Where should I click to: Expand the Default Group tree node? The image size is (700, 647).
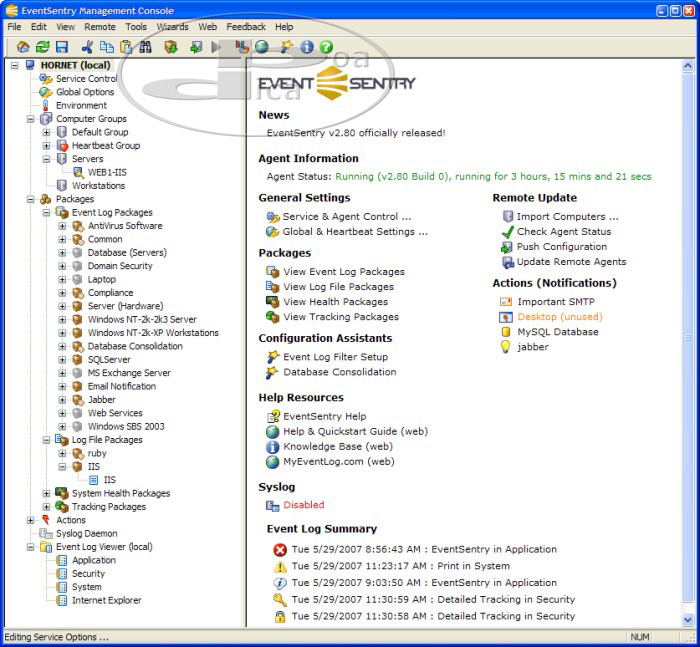(x=46, y=132)
